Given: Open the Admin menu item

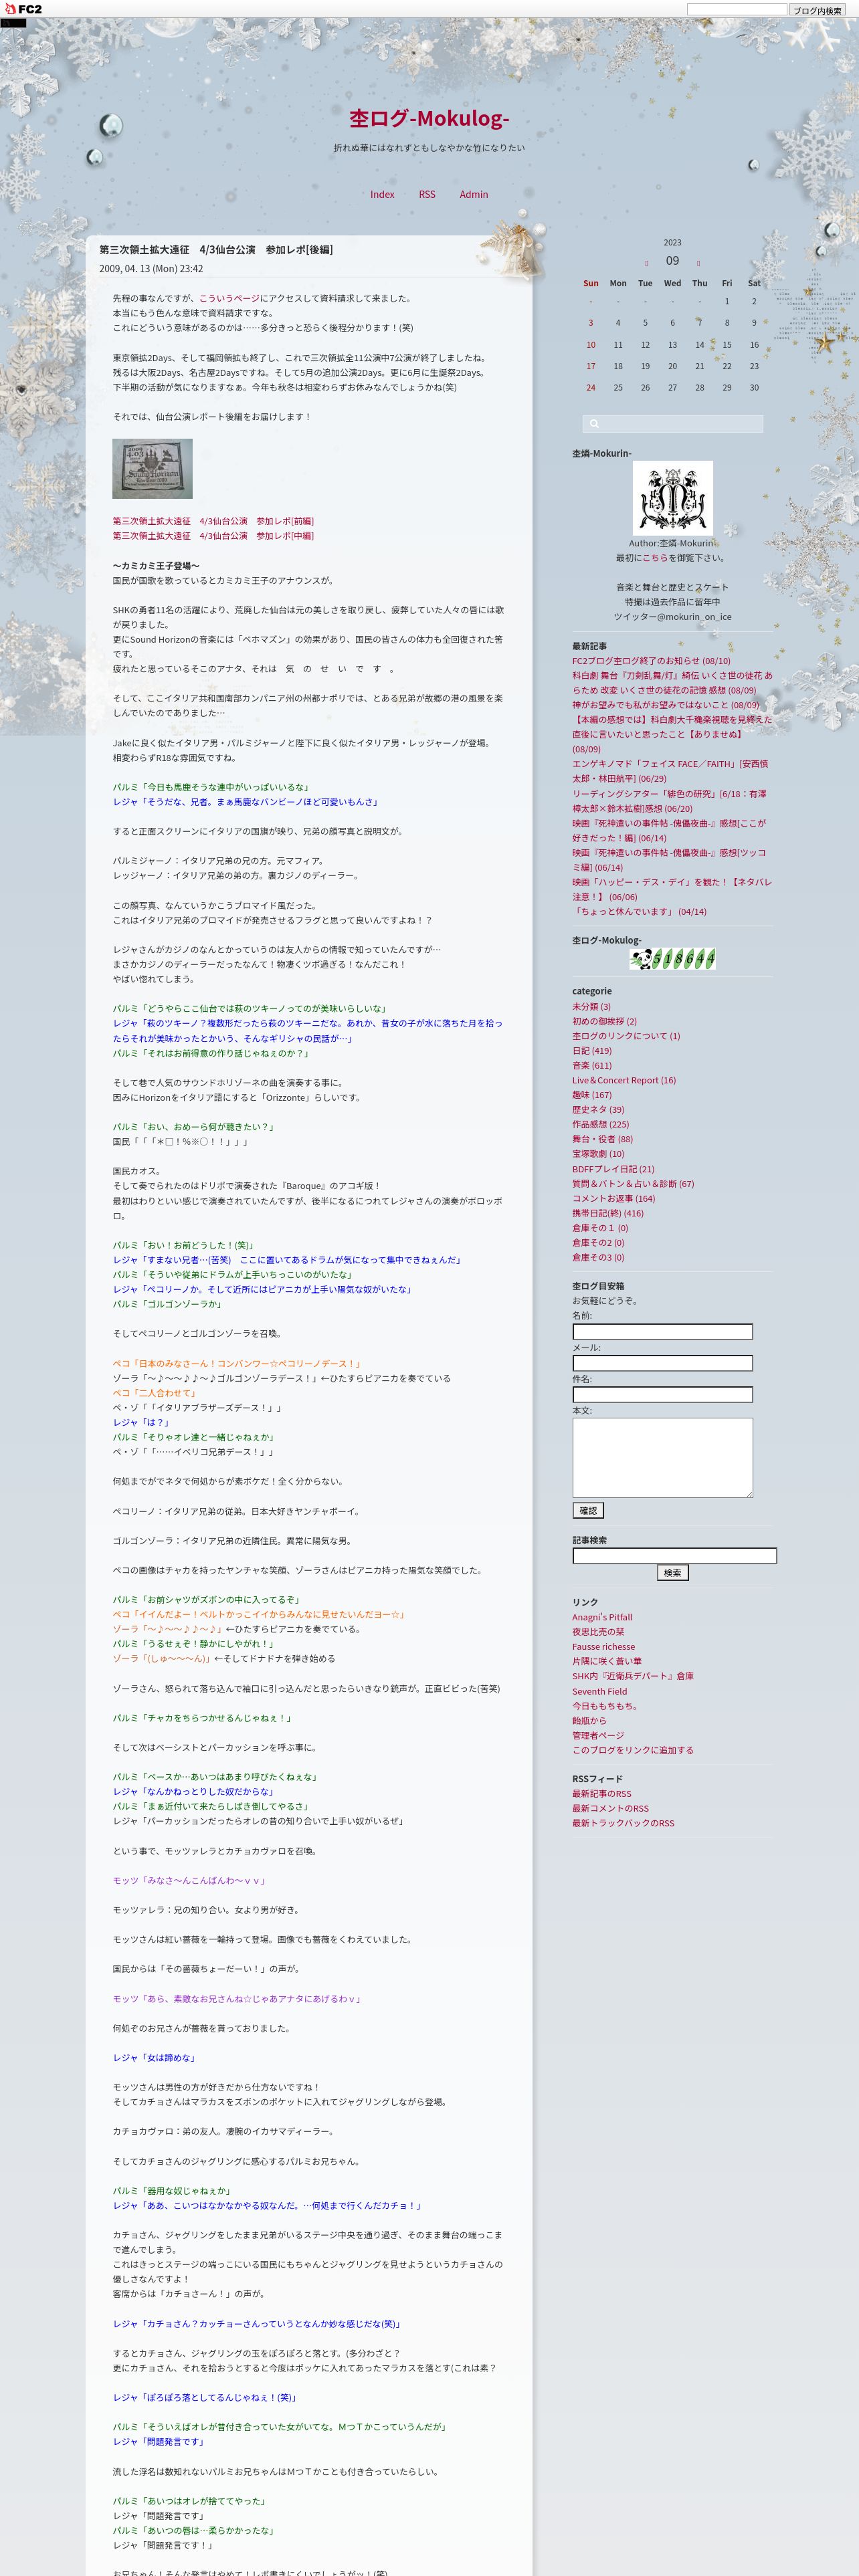Looking at the screenshot, I should 474,195.
